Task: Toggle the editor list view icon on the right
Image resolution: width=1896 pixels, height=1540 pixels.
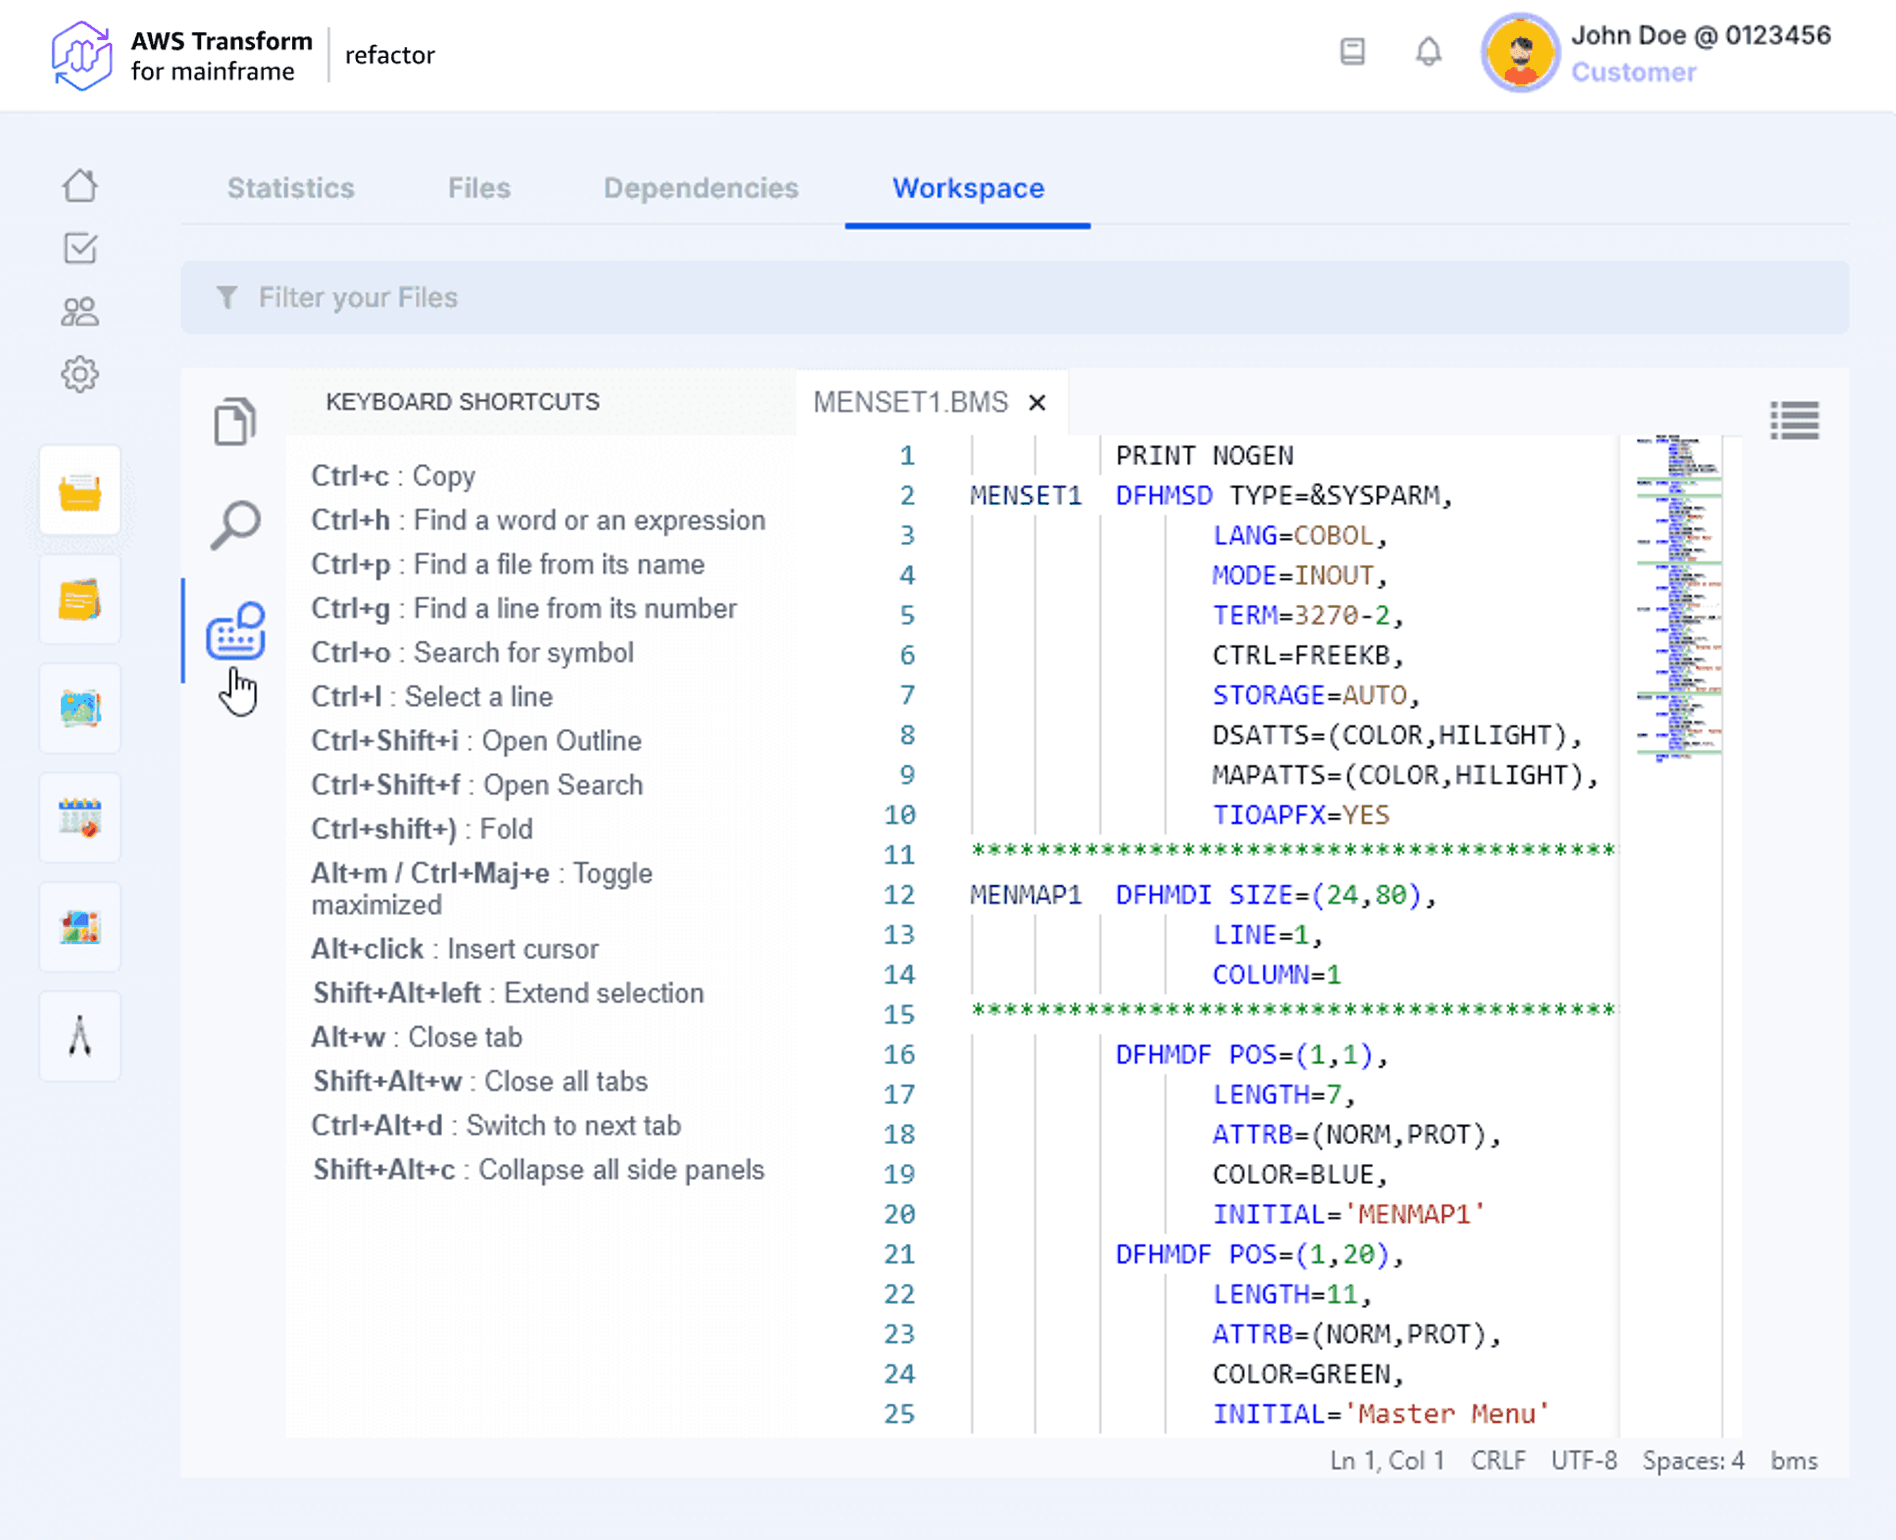Action: (1795, 422)
